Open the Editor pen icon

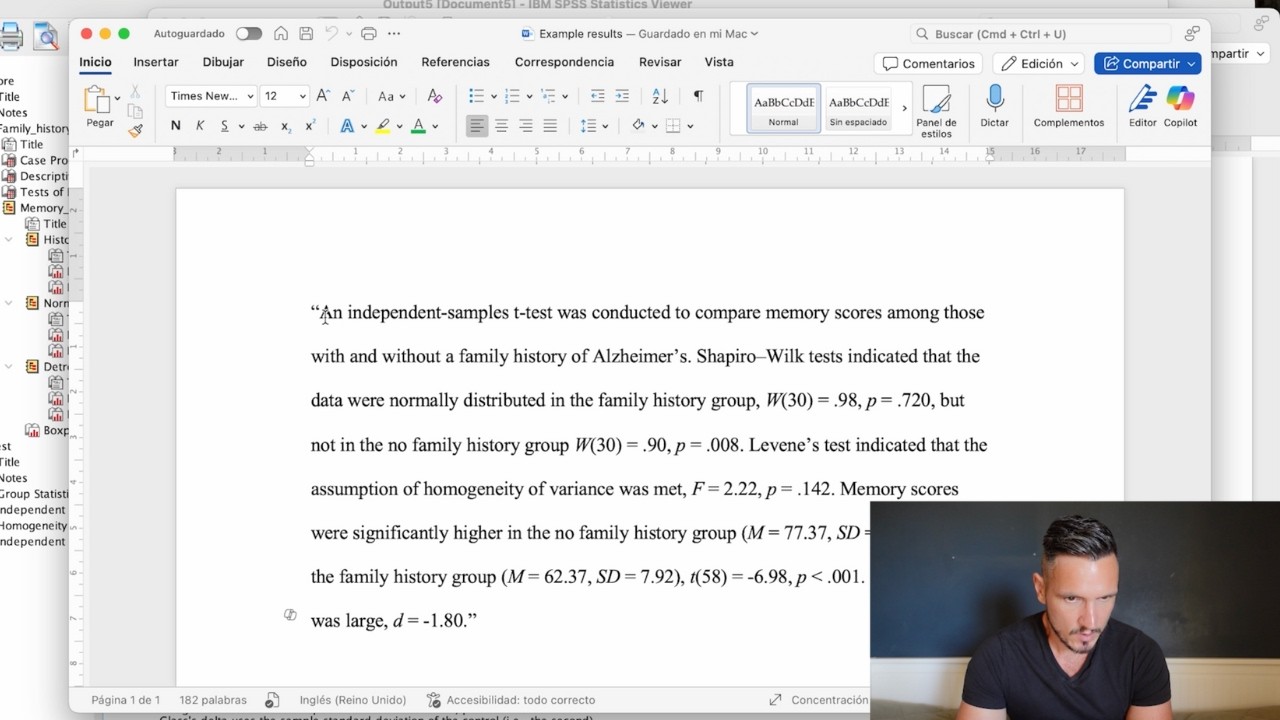point(1142,106)
